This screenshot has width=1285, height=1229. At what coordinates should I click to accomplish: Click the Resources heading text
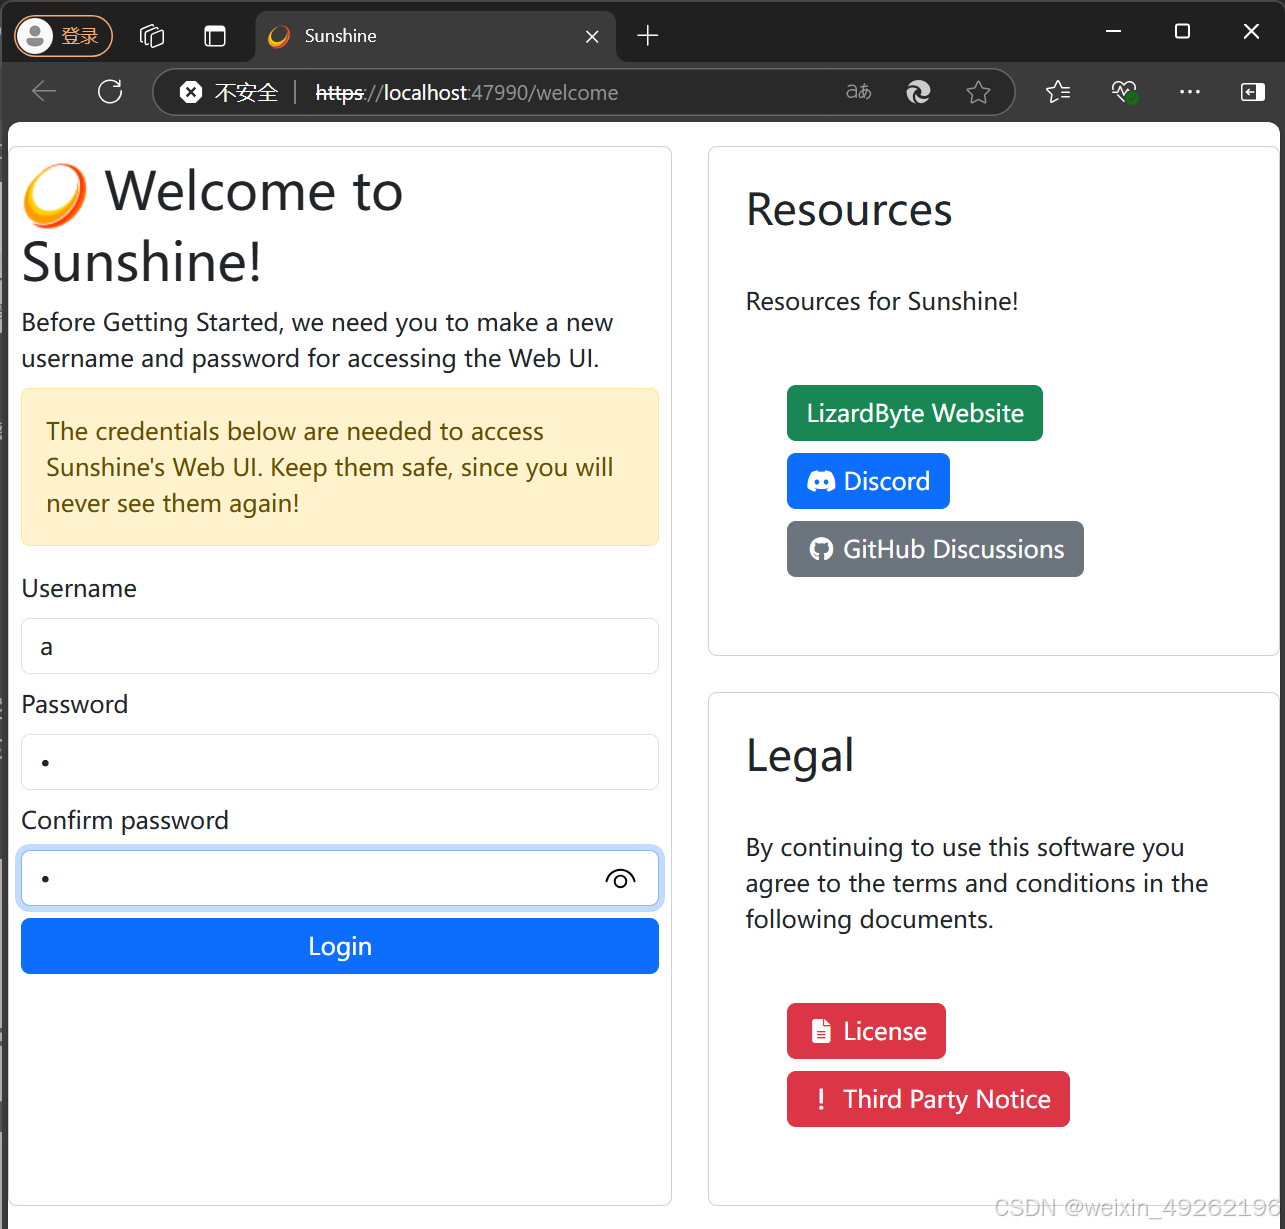tap(849, 210)
